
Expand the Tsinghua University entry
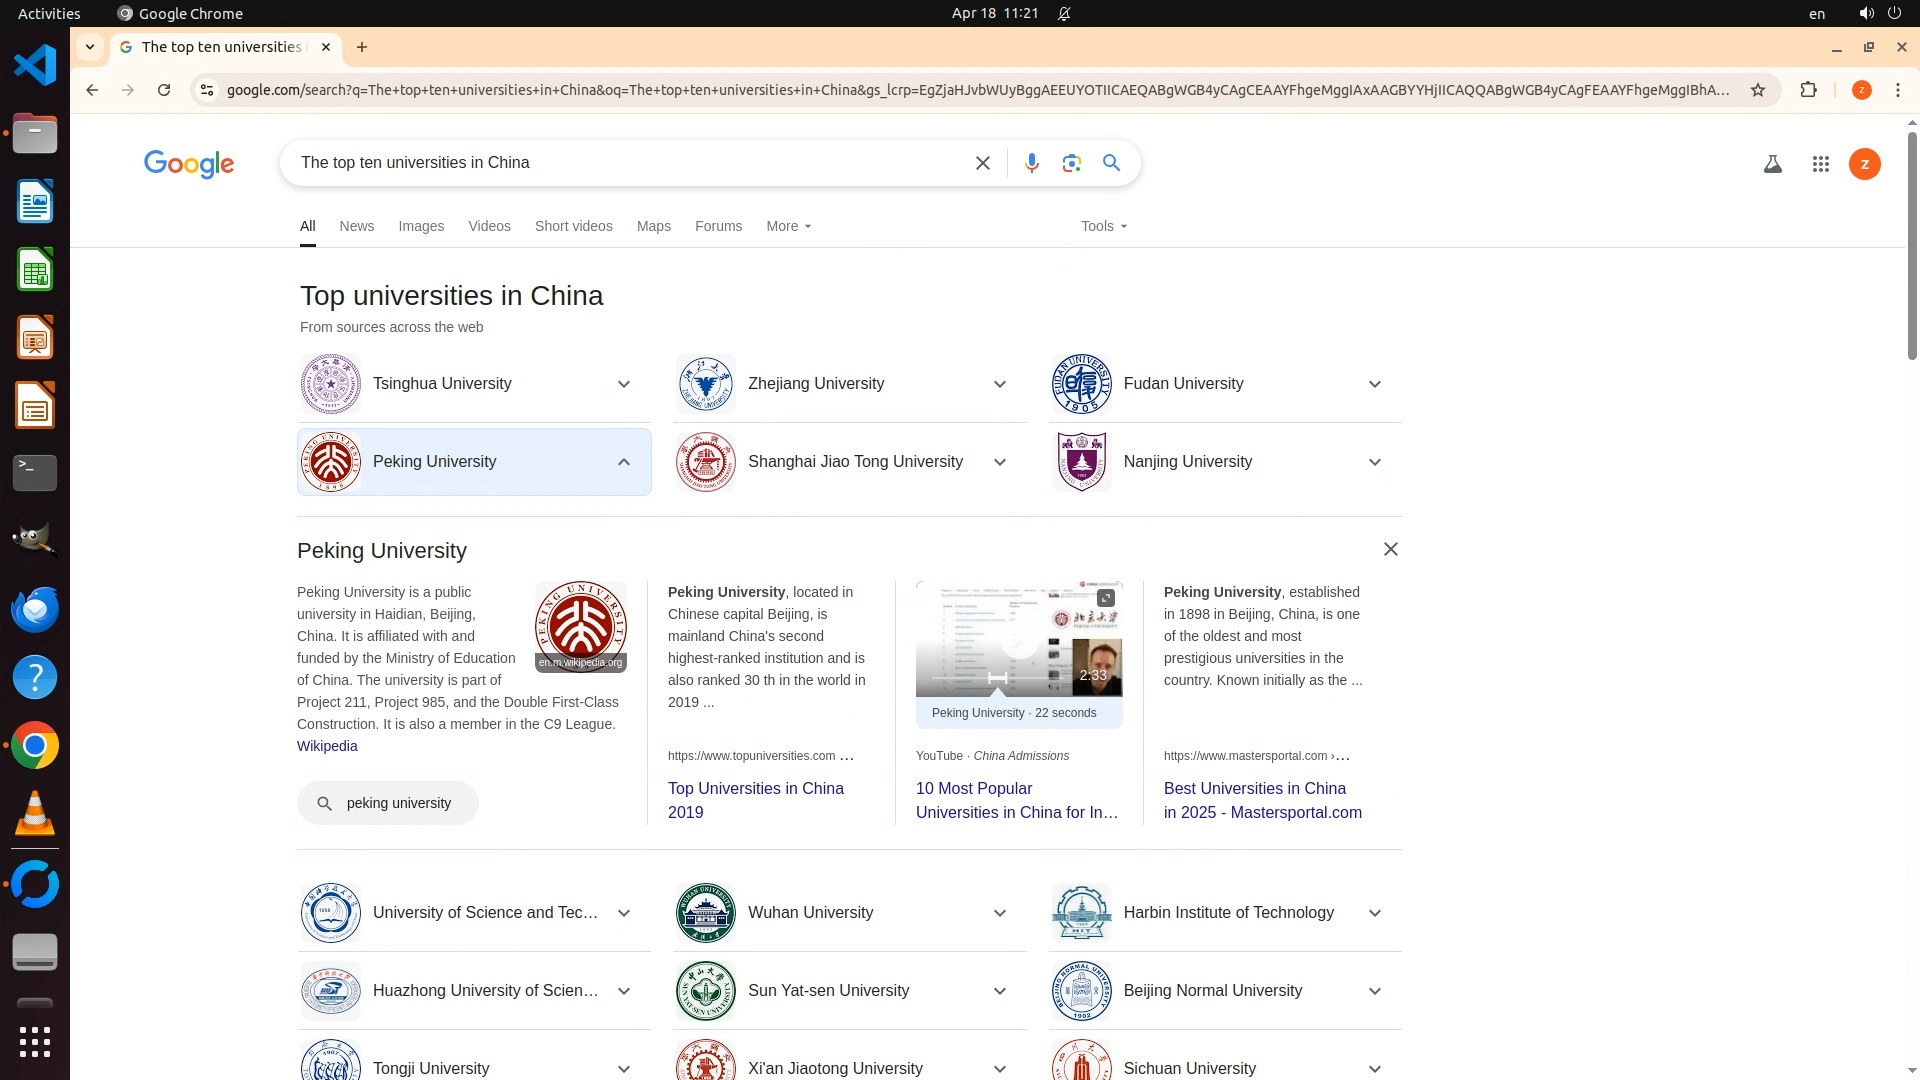click(x=624, y=384)
